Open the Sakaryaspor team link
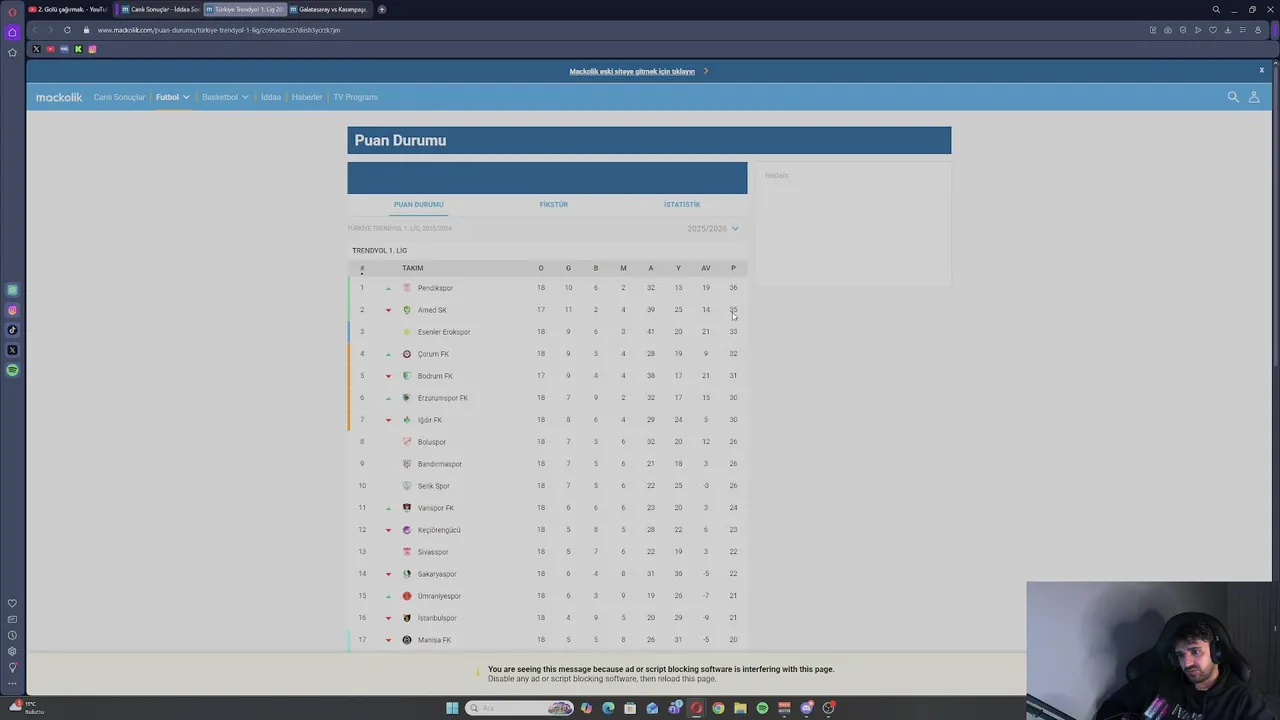Screen dimensions: 1280x720 pyautogui.click(x=437, y=574)
